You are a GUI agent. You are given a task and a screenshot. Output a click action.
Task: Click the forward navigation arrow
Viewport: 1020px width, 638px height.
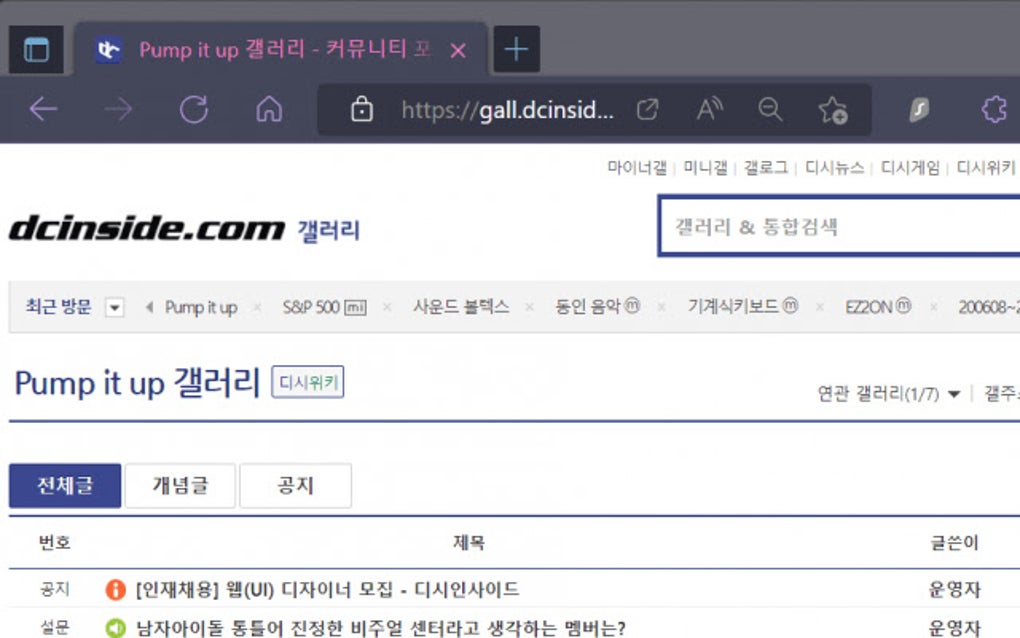118,109
